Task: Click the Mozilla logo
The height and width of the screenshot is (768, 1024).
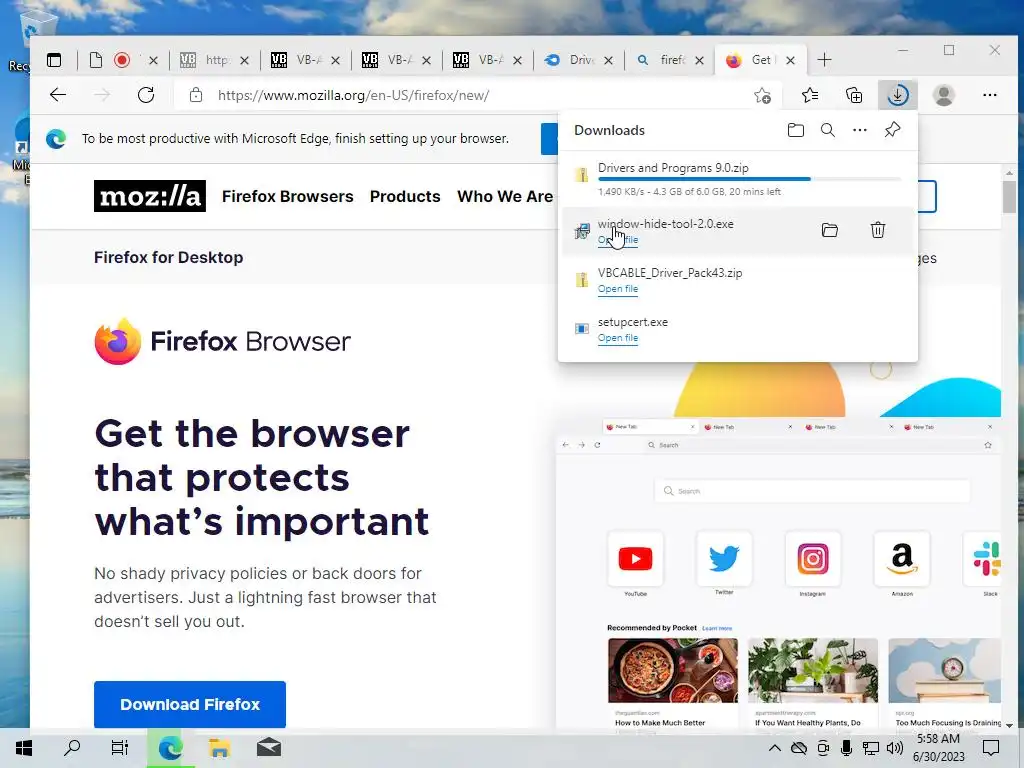Action: click(150, 196)
